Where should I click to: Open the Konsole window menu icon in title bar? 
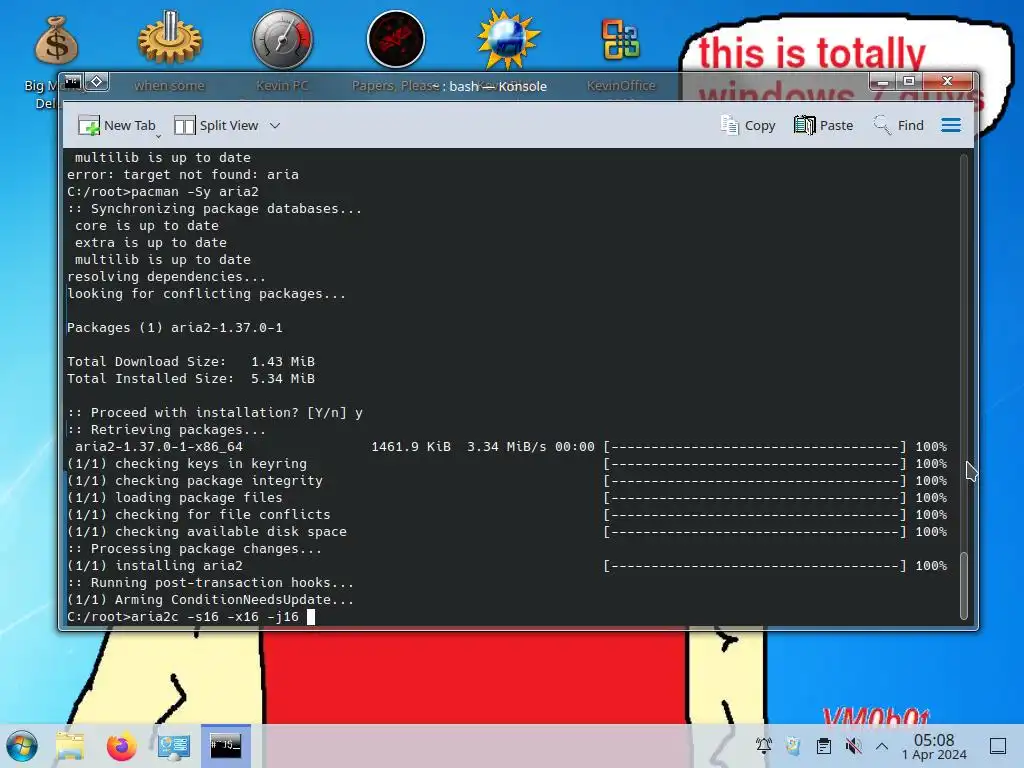(x=72, y=82)
